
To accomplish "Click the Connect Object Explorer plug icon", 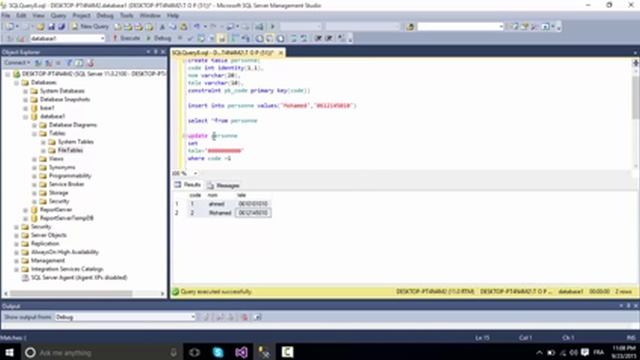I will click(38, 63).
